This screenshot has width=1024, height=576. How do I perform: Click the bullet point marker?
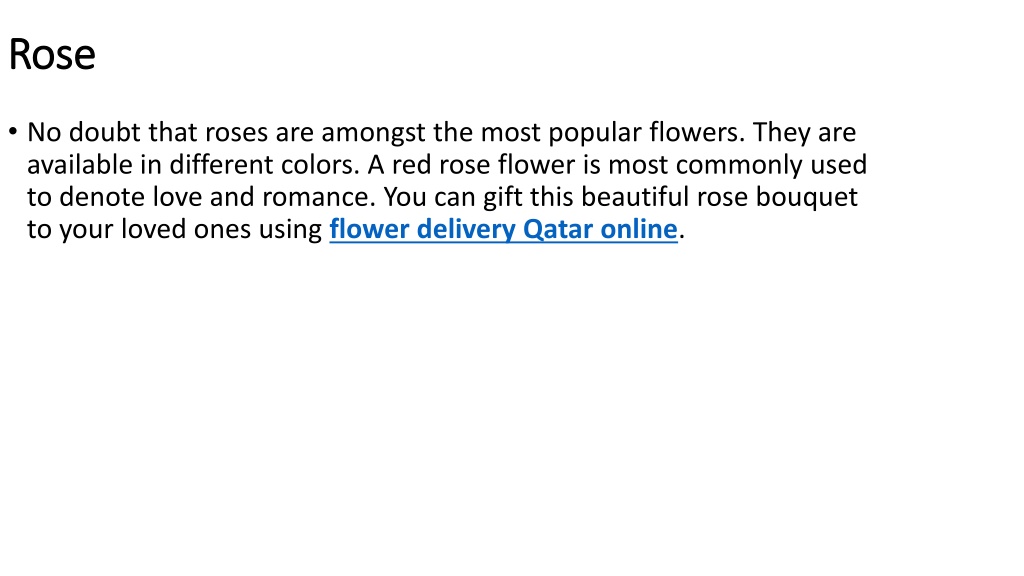(13, 131)
